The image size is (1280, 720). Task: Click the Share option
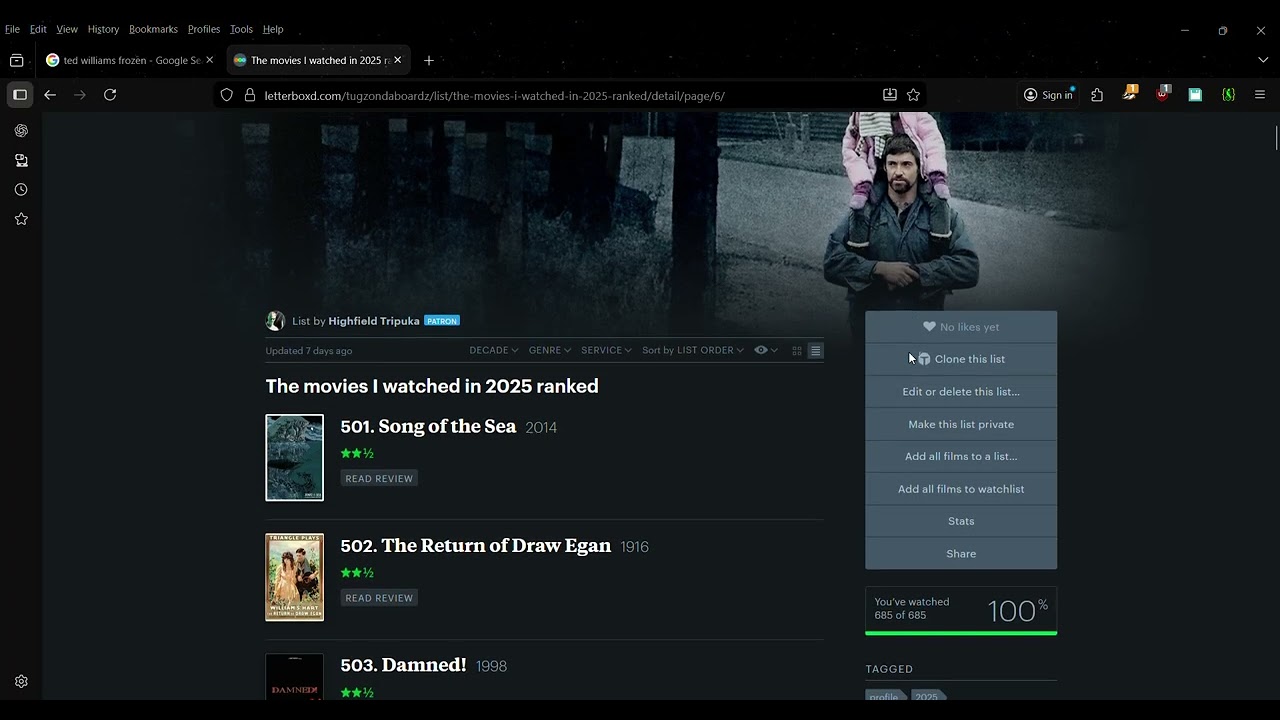point(961,554)
